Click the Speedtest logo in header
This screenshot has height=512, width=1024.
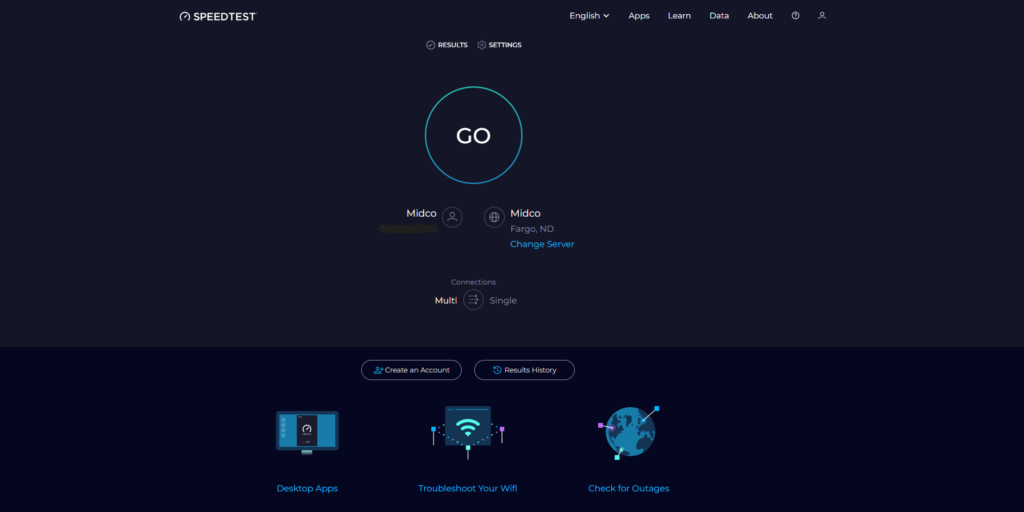(x=217, y=16)
